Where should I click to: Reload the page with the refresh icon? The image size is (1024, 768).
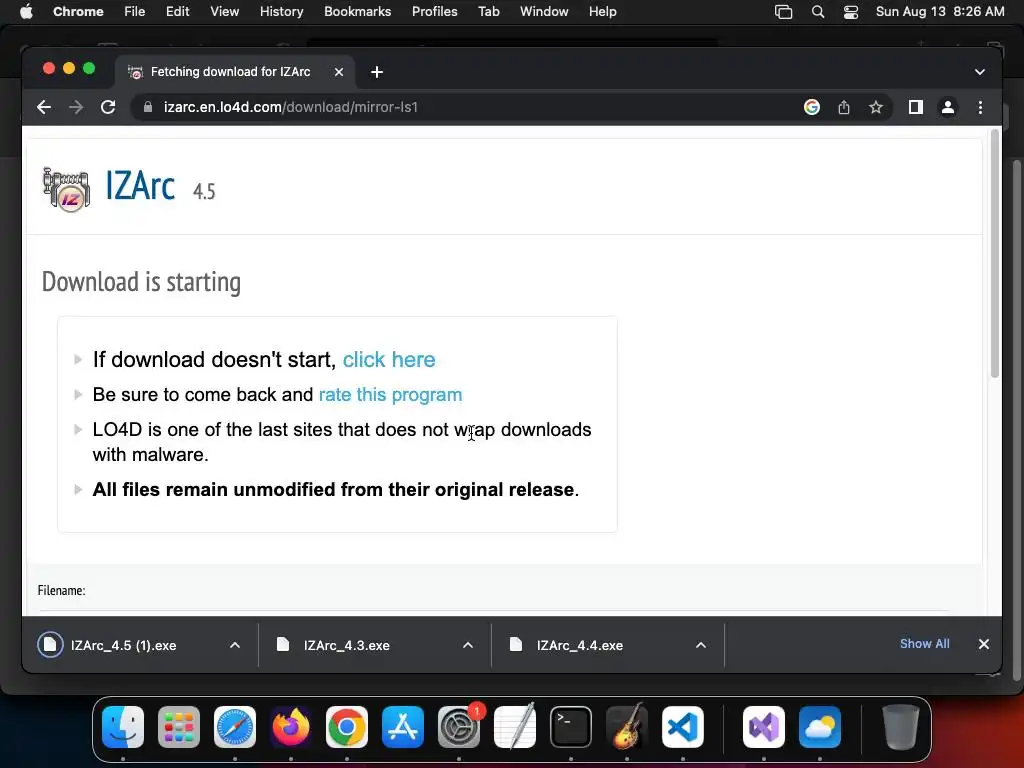pyautogui.click(x=108, y=107)
